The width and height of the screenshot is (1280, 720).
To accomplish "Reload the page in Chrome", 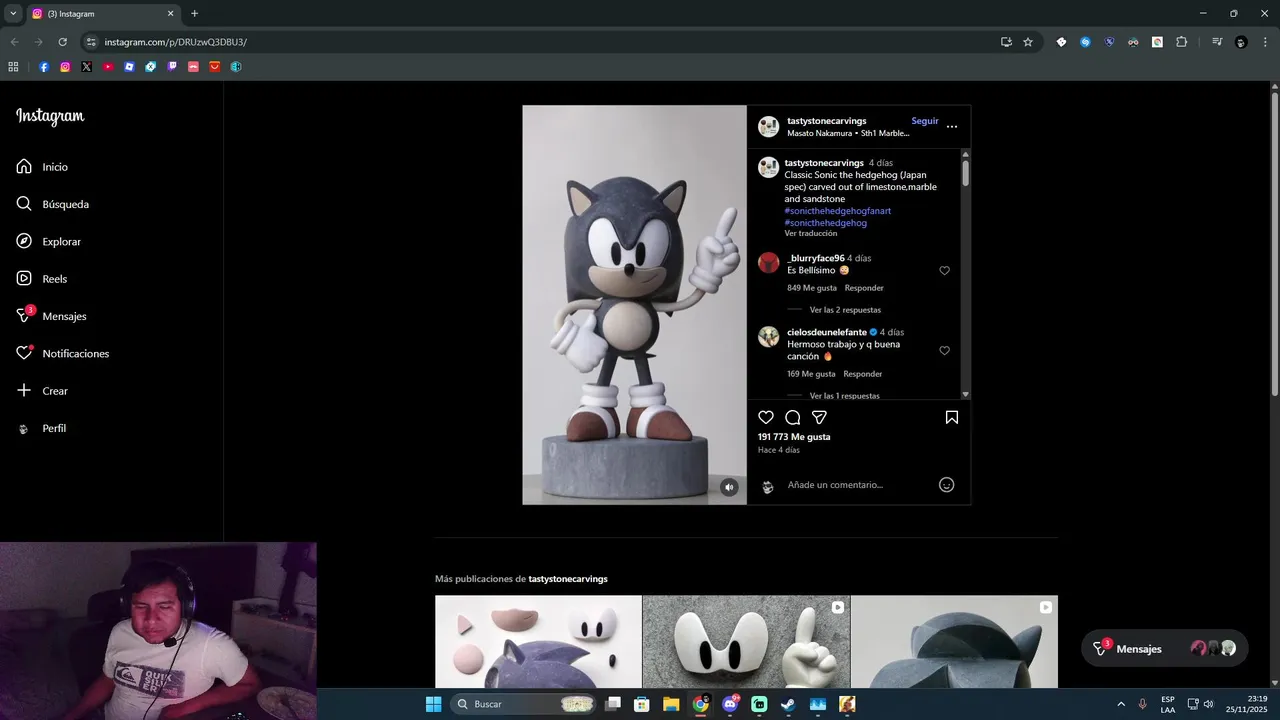I will click(x=62, y=42).
